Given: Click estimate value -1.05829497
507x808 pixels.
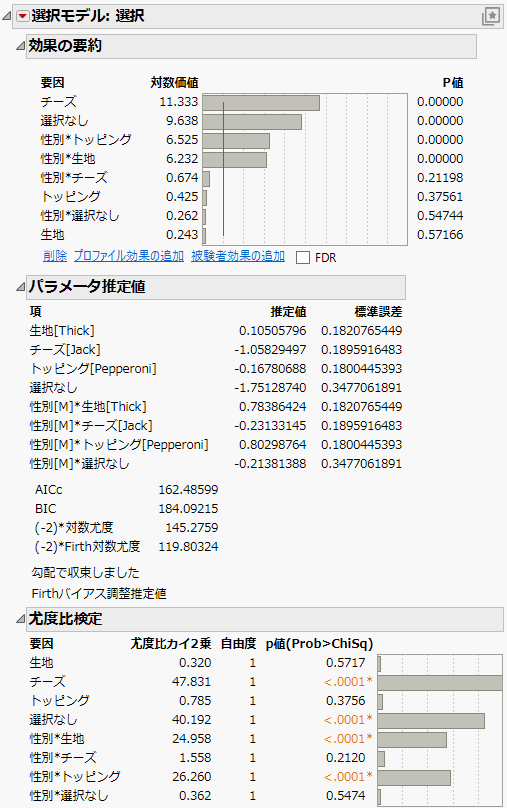Looking at the screenshot, I should [x=271, y=350].
